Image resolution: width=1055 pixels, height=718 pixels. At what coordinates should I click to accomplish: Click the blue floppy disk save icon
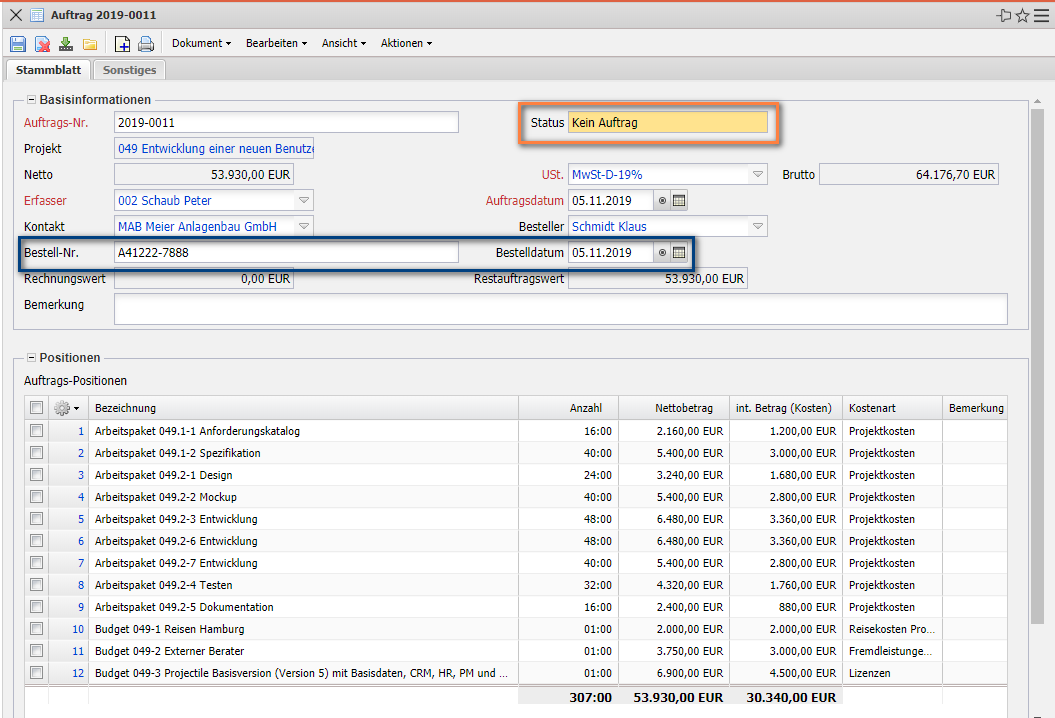[17, 44]
